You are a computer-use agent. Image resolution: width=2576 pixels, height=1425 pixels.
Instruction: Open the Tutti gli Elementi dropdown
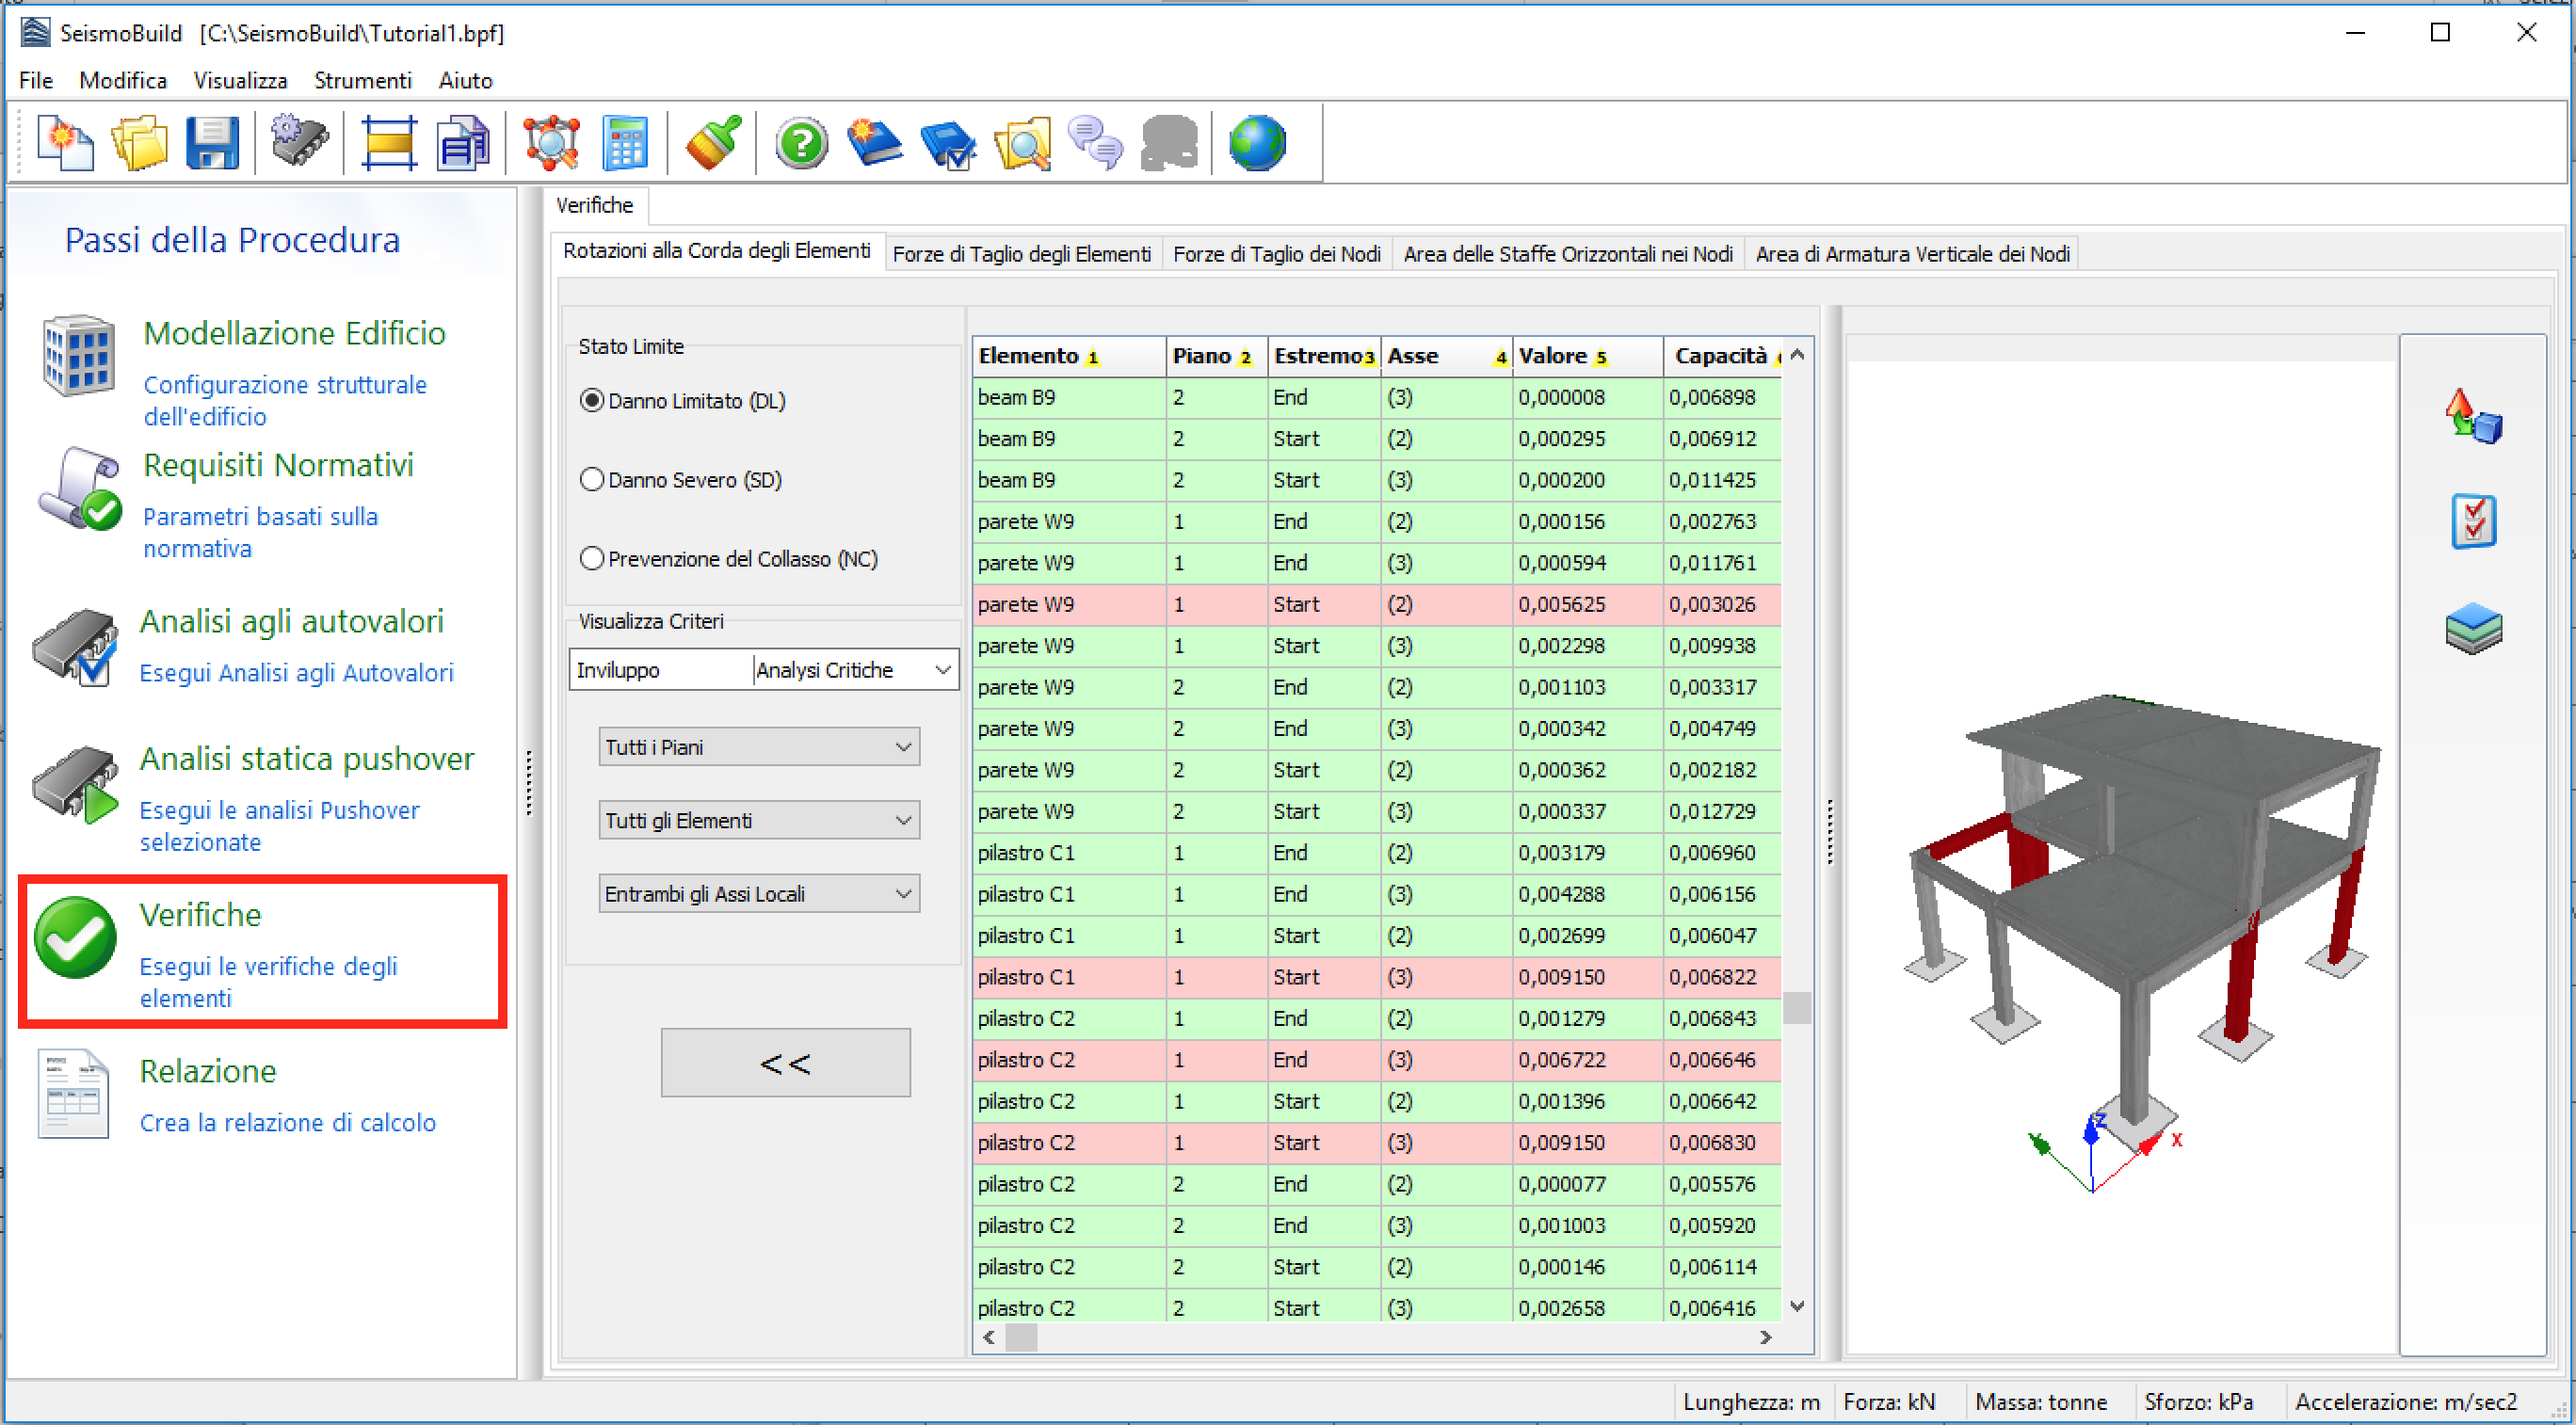[758, 820]
